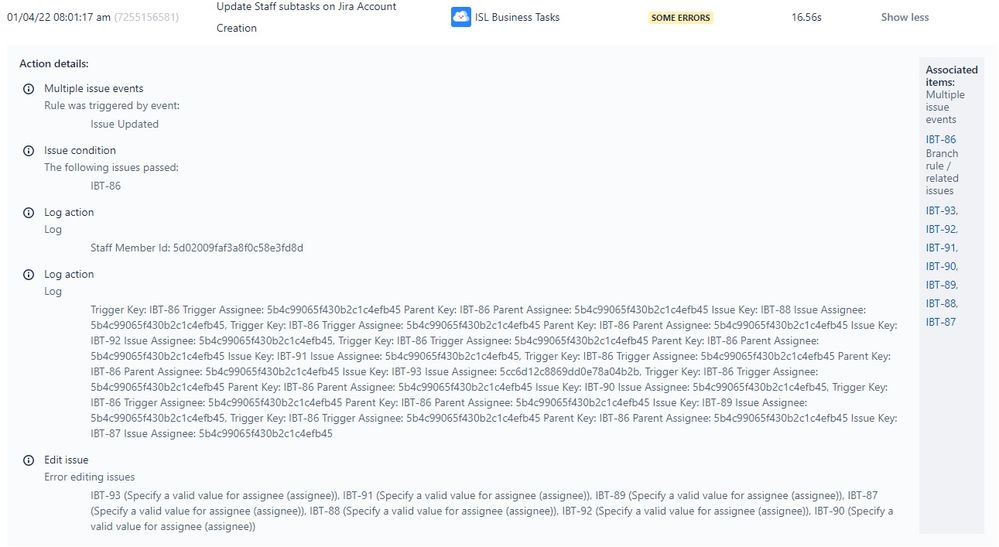This screenshot has height=547, width=999.
Task: Click info icon beside Edit issue
Action: point(29,460)
